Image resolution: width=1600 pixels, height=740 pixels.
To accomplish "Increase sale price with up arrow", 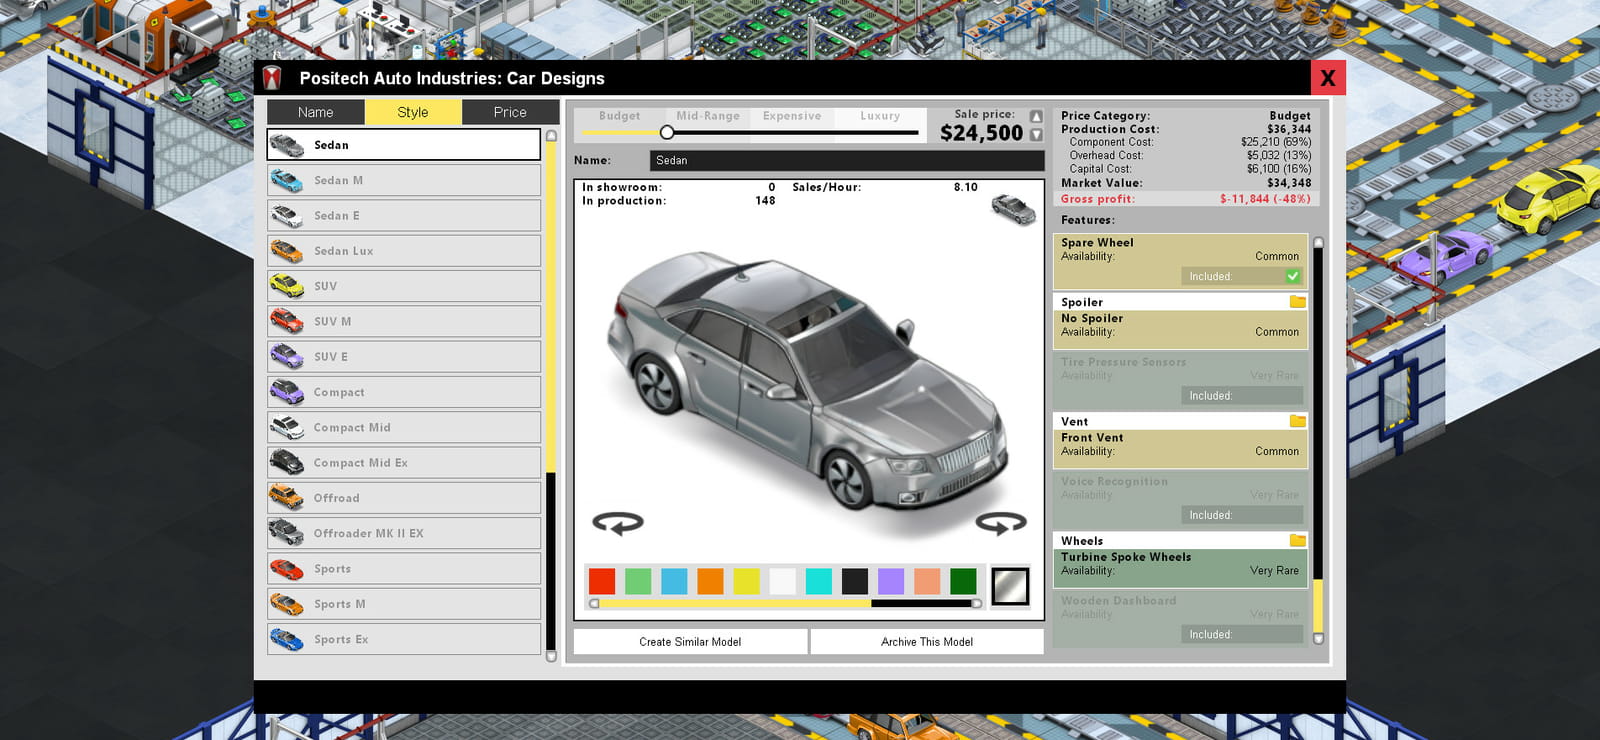I will click(x=1036, y=117).
